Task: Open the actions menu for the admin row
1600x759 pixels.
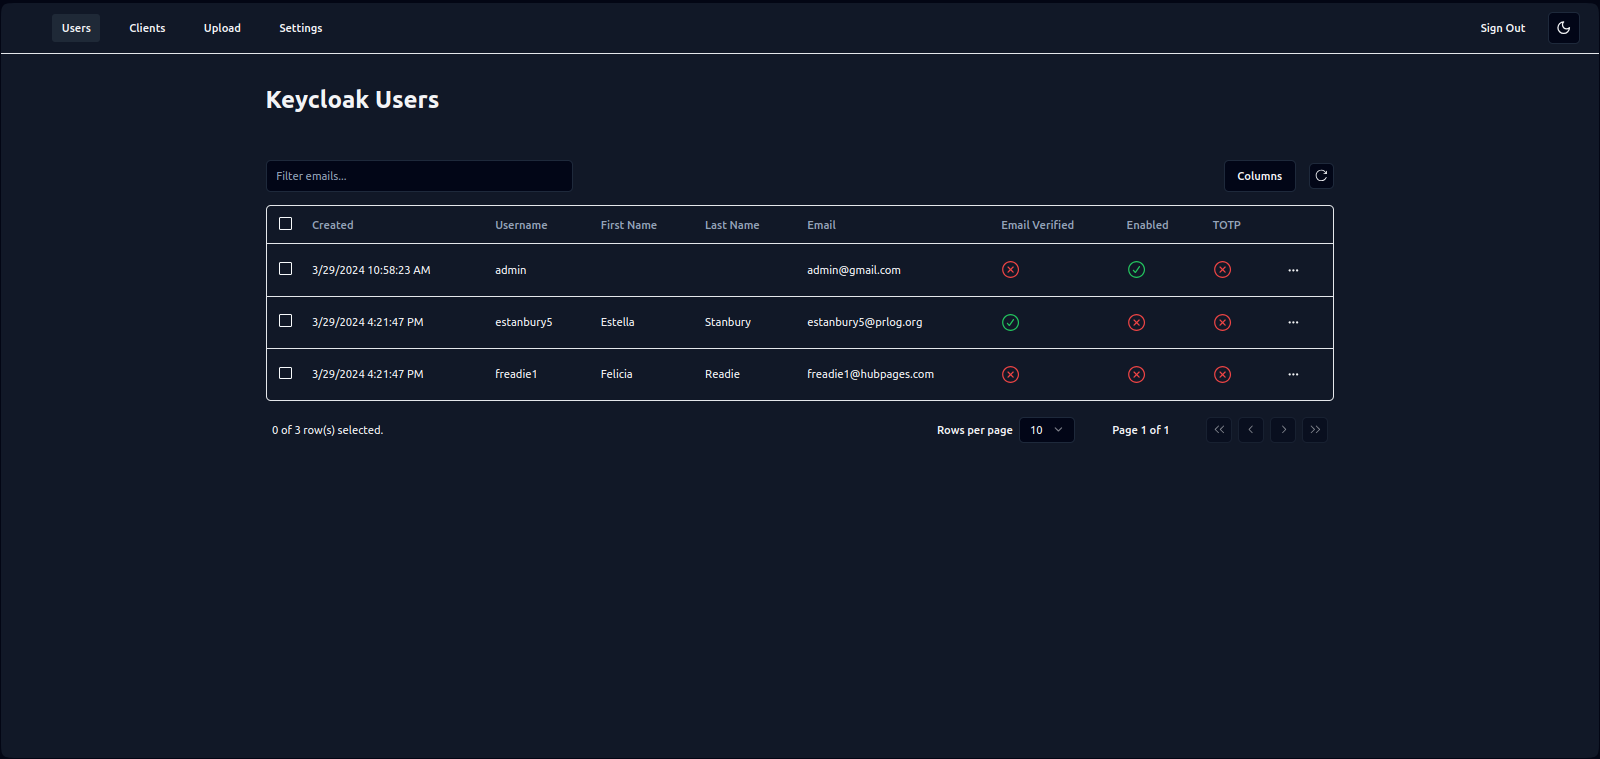Action: 1293,270
